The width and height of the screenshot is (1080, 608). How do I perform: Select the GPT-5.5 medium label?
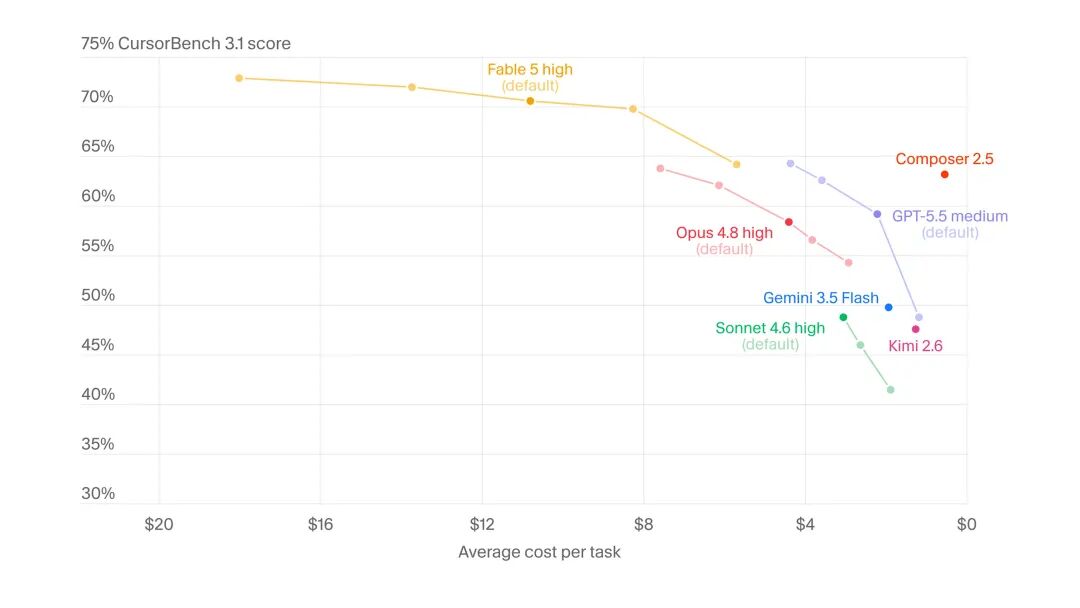(950, 216)
